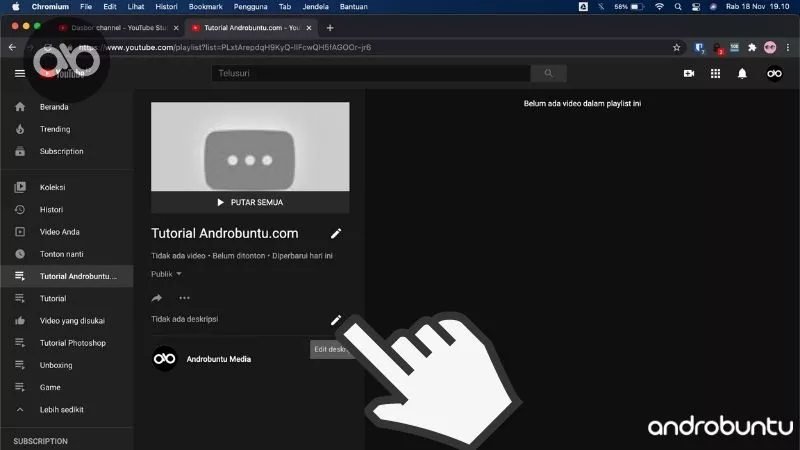Open the Wi-Fi status menu
This screenshot has width=800, height=450.
(x=659, y=7)
